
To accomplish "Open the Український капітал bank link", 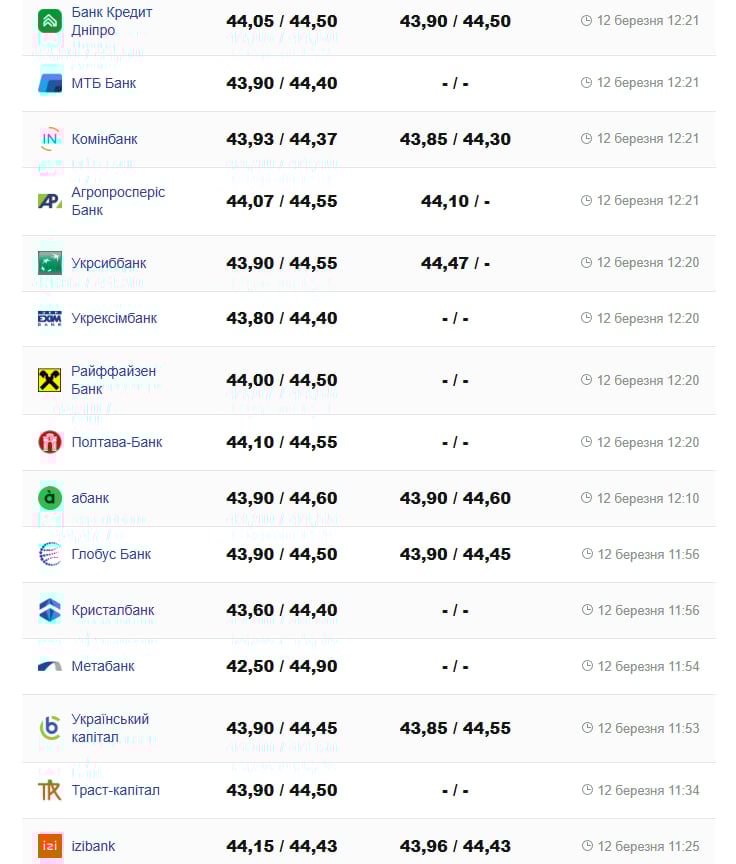I will point(110,728).
